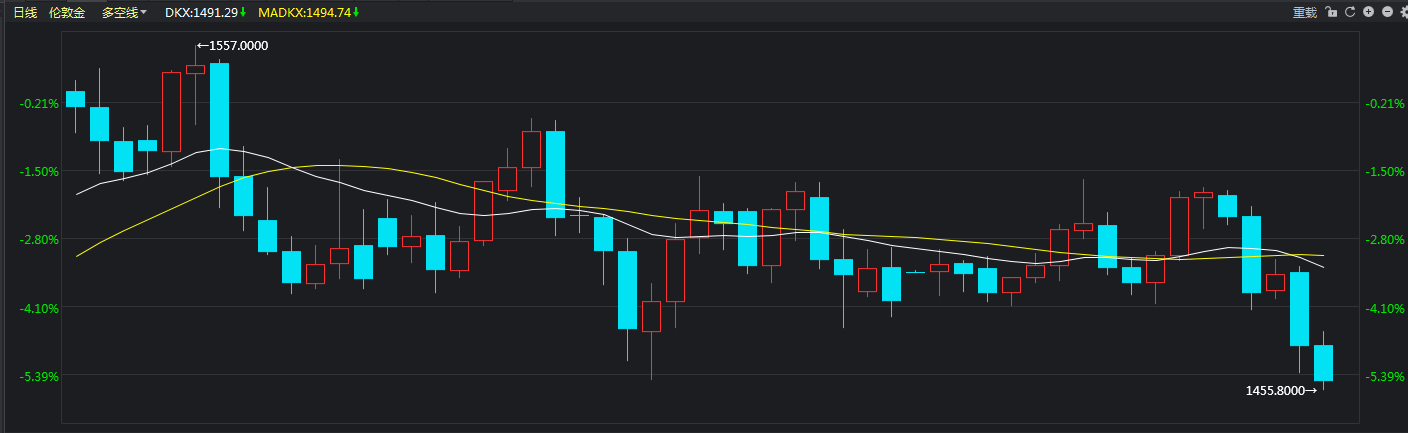The width and height of the screenshot is (1408, 433).
Task: Click the right axis -5.39% label
Action: (1386, 377)
